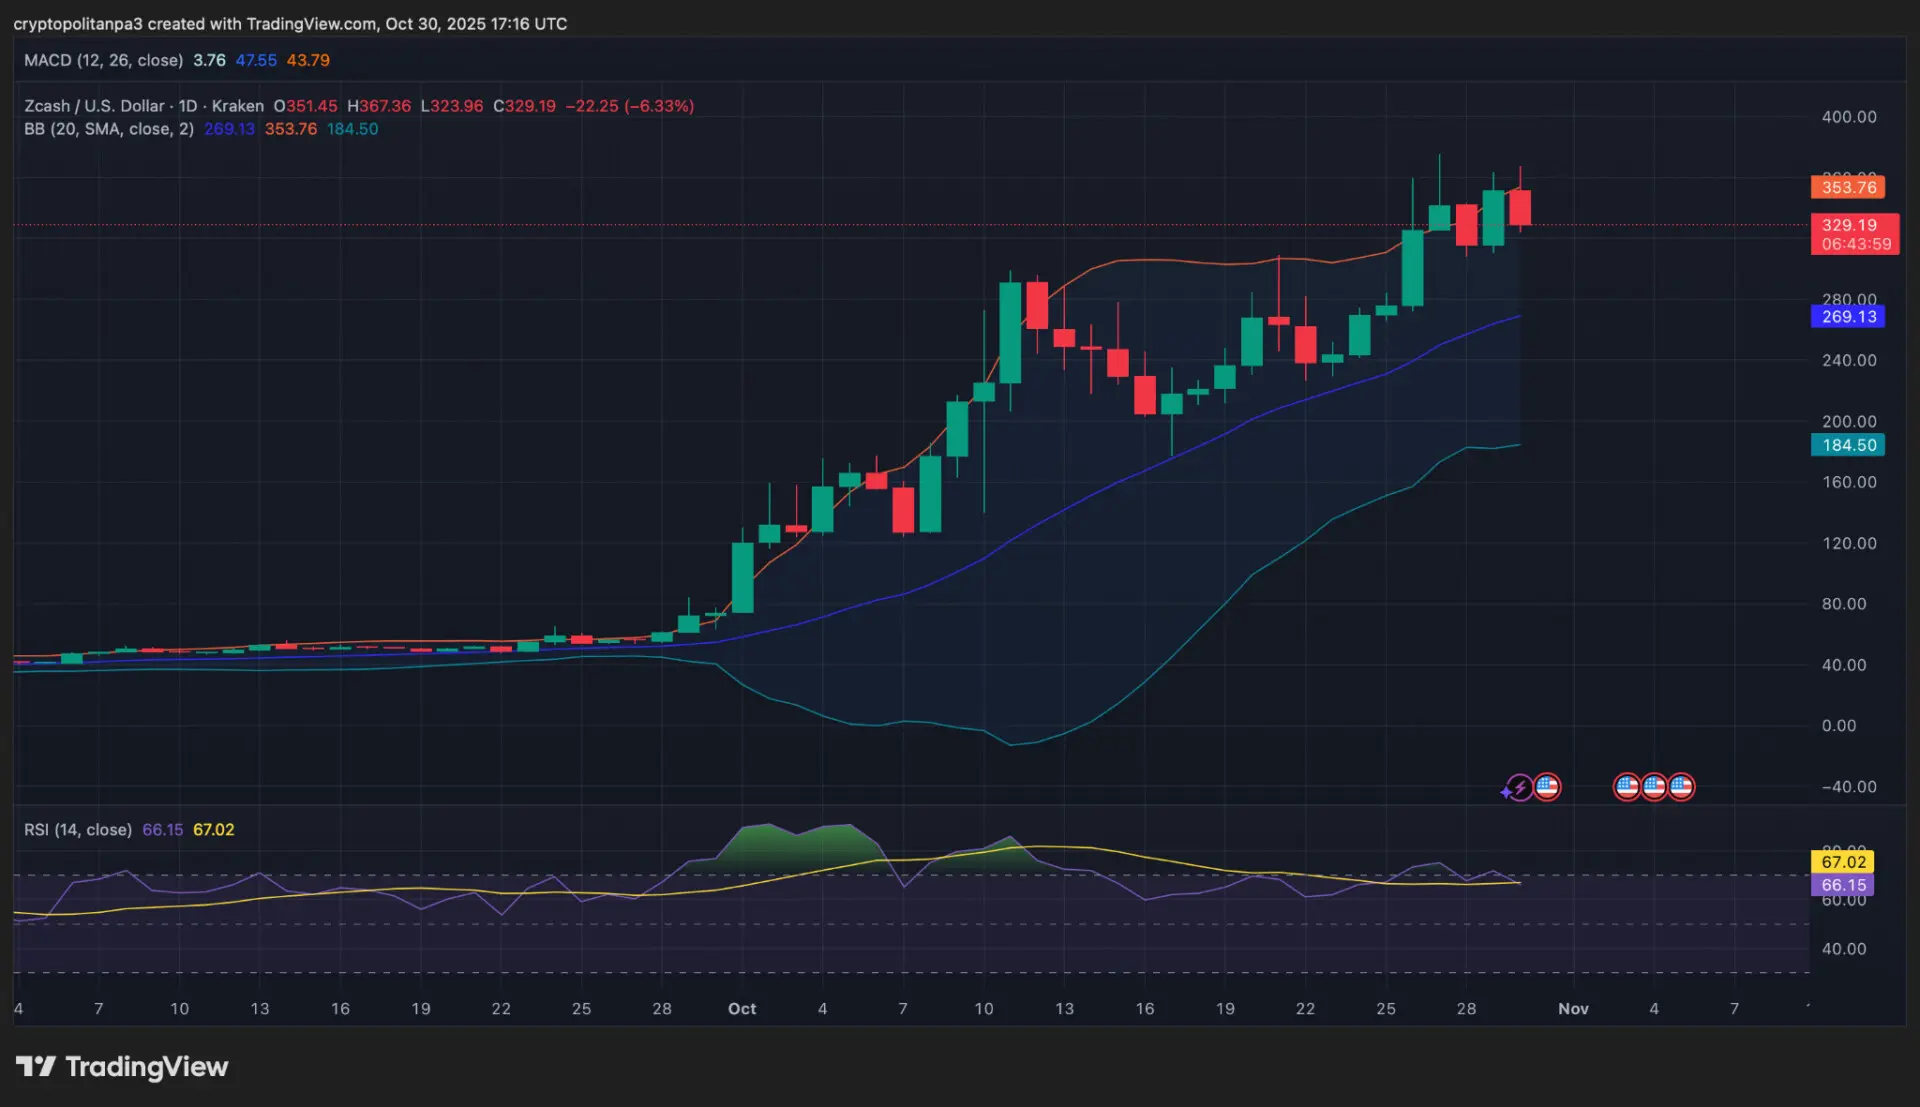1920x1107 pixels.
Task: Click the orange 353.76 upper band label
Action: (1847, 187)
